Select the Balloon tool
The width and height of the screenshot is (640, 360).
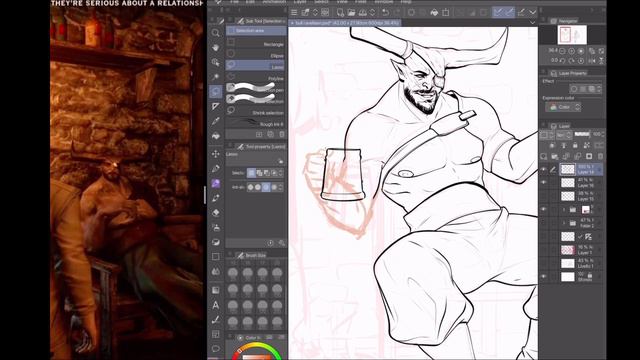point(216,349)
